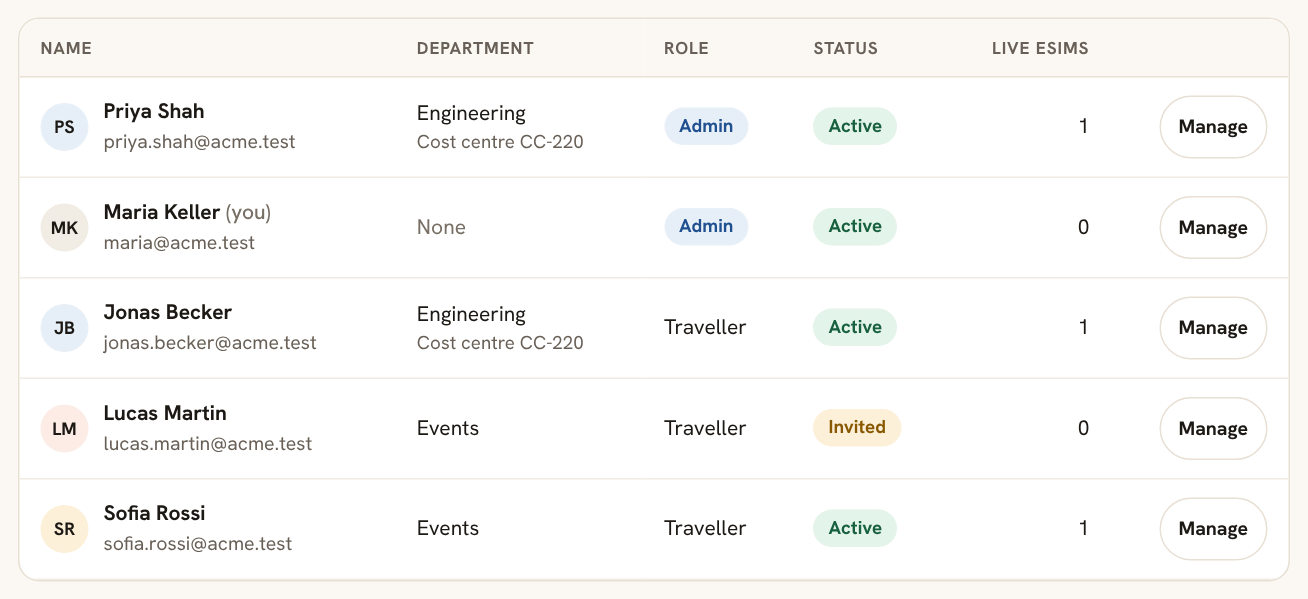Select the name Priya Shah
The height and width of the screenshot is (599, 1308).
(154, 111)
